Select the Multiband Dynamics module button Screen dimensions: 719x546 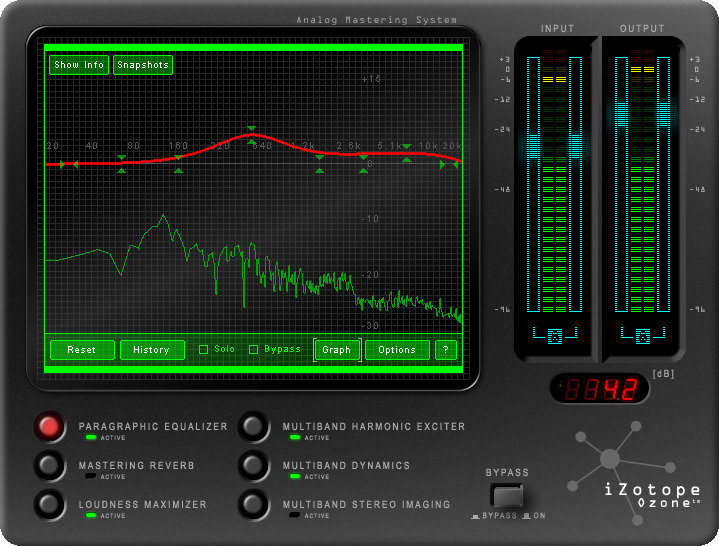coord(253,465)
